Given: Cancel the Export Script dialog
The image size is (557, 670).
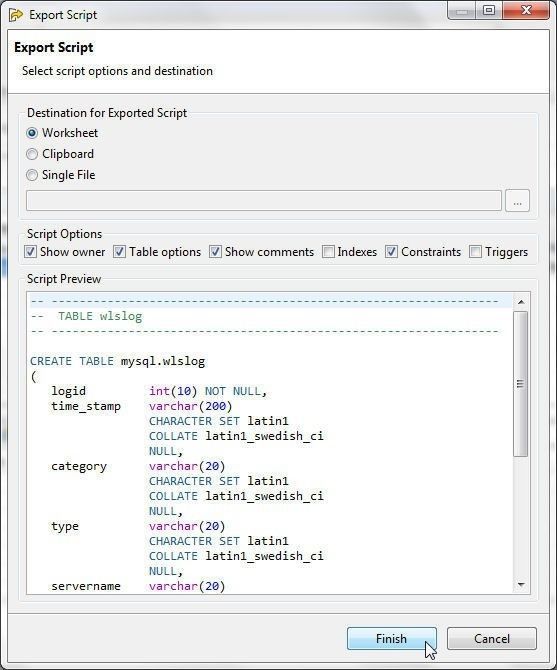Looking at the screenshot, I should (x=492, y=638).
